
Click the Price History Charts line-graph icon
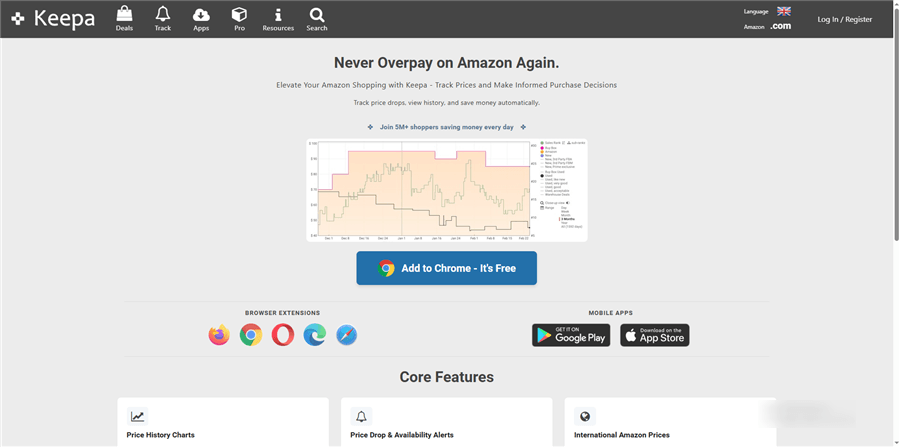pos(137,417)
